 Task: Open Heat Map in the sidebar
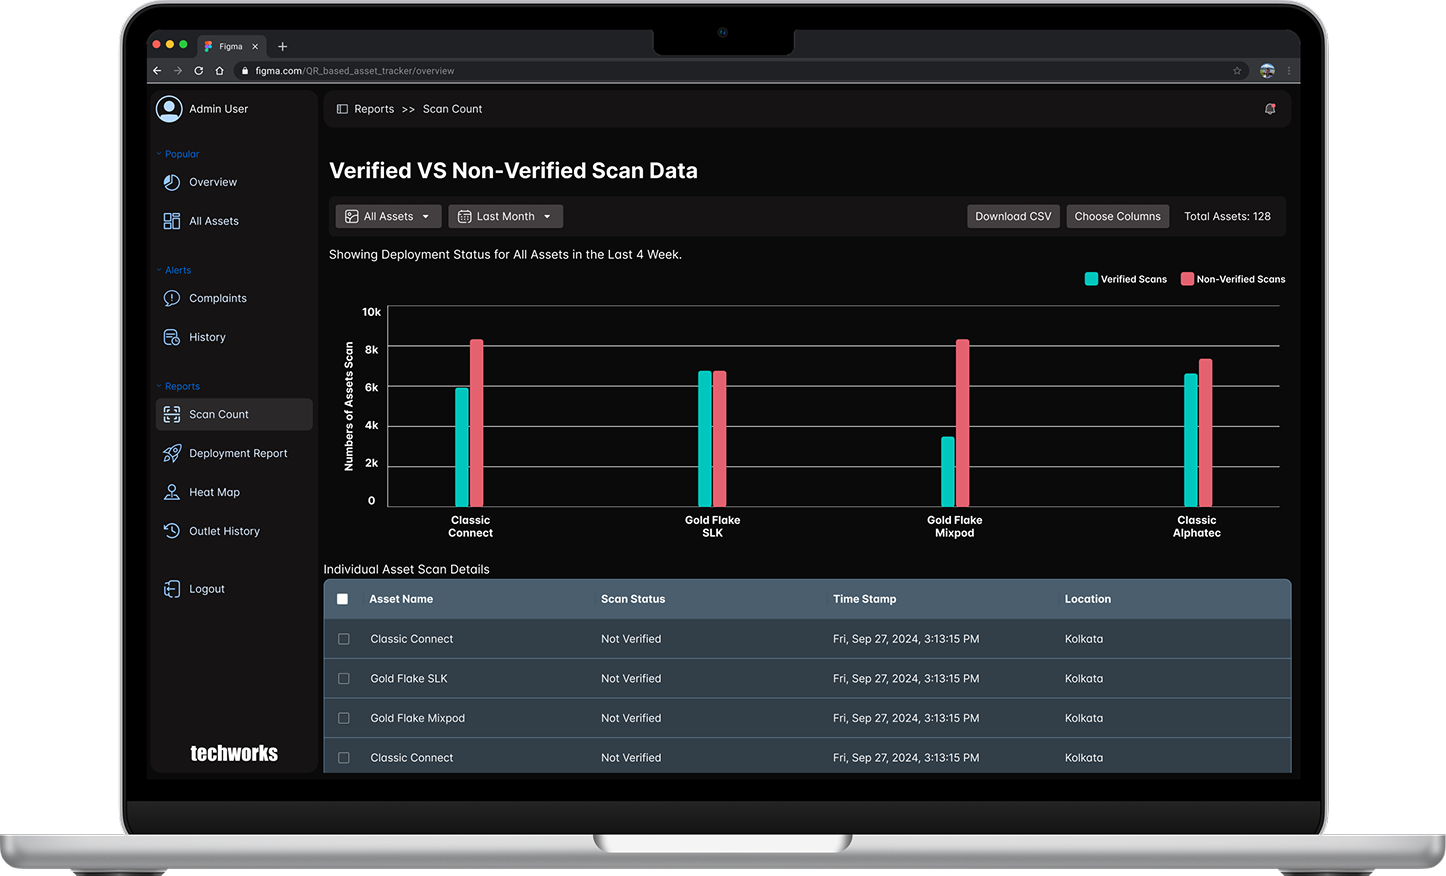pos(214,492)
